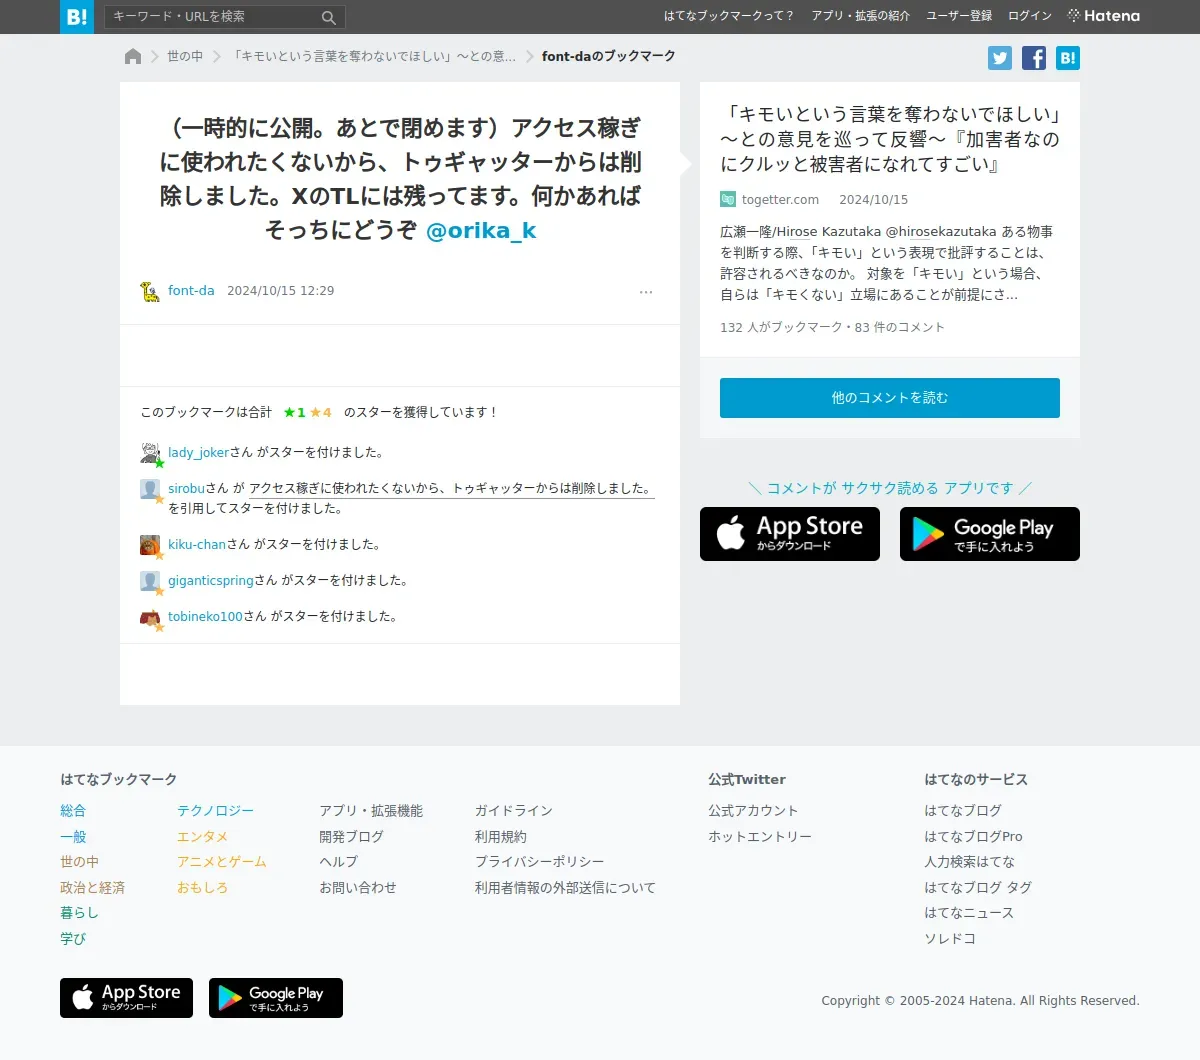The height and width of the screenshot is (1060, 1200).
Task: Open the @orika_k mention link
Action: click(481, 231)
